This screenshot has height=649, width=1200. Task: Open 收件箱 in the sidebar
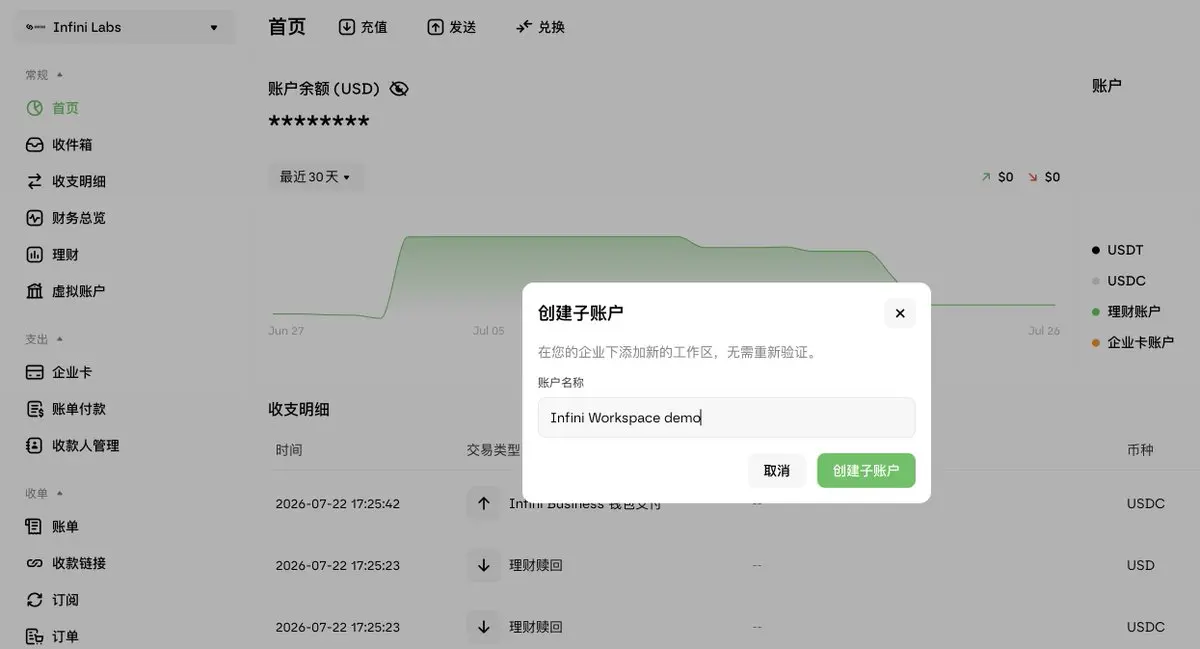coord(72,145)
